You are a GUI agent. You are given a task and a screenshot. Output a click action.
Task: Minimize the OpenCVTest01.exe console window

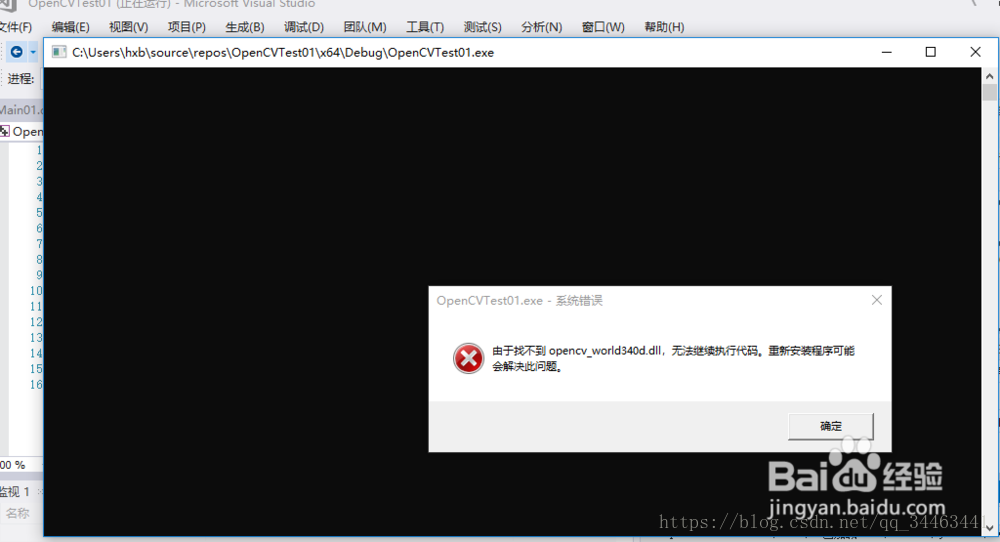pos(886,52)
